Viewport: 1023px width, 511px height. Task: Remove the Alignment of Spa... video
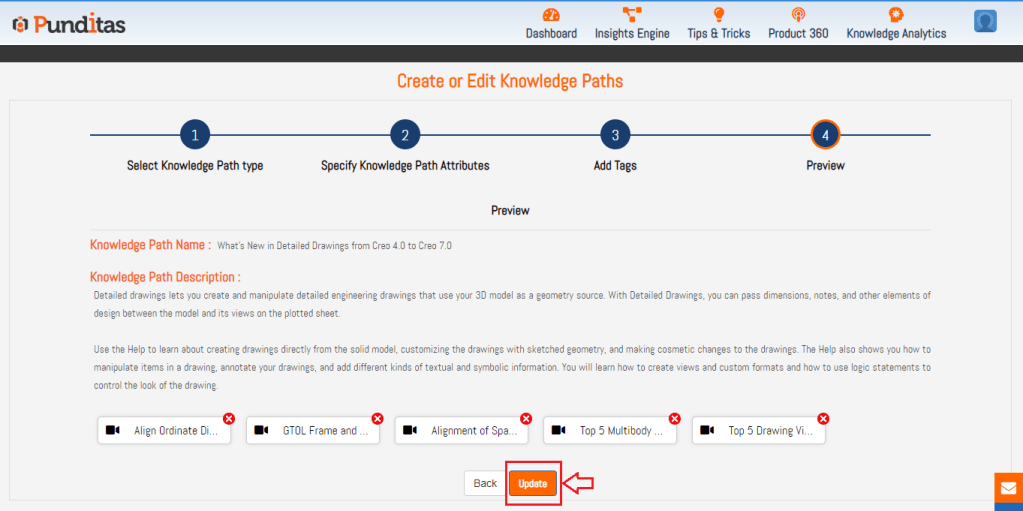click(x=526, y=418)
